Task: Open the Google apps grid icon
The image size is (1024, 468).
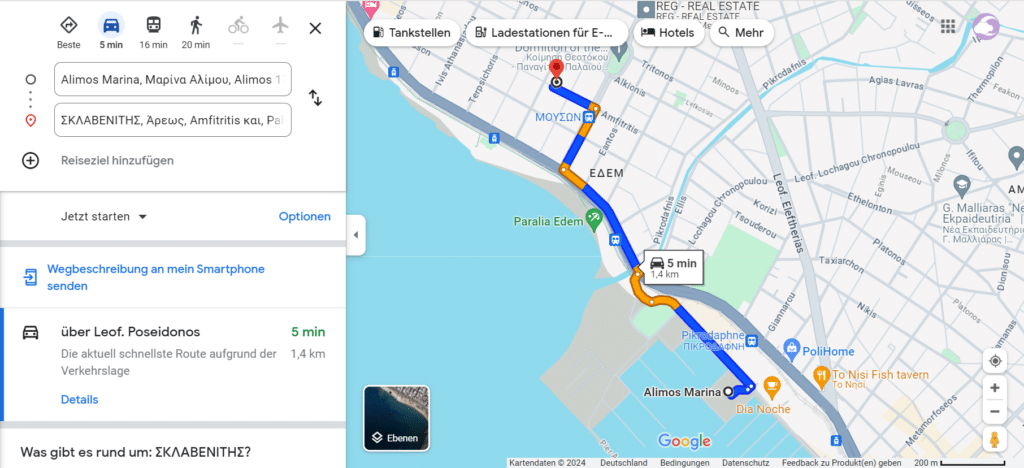Action: coord(948,26)
